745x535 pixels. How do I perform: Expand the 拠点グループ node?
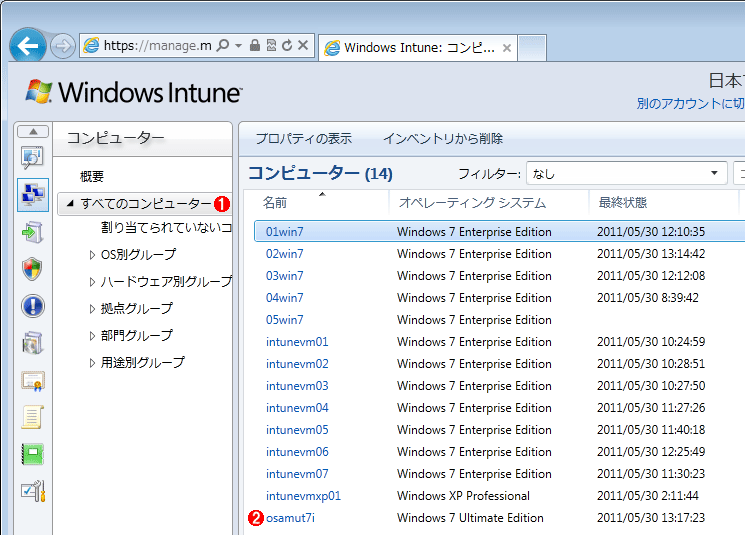[x=92, y=309]
